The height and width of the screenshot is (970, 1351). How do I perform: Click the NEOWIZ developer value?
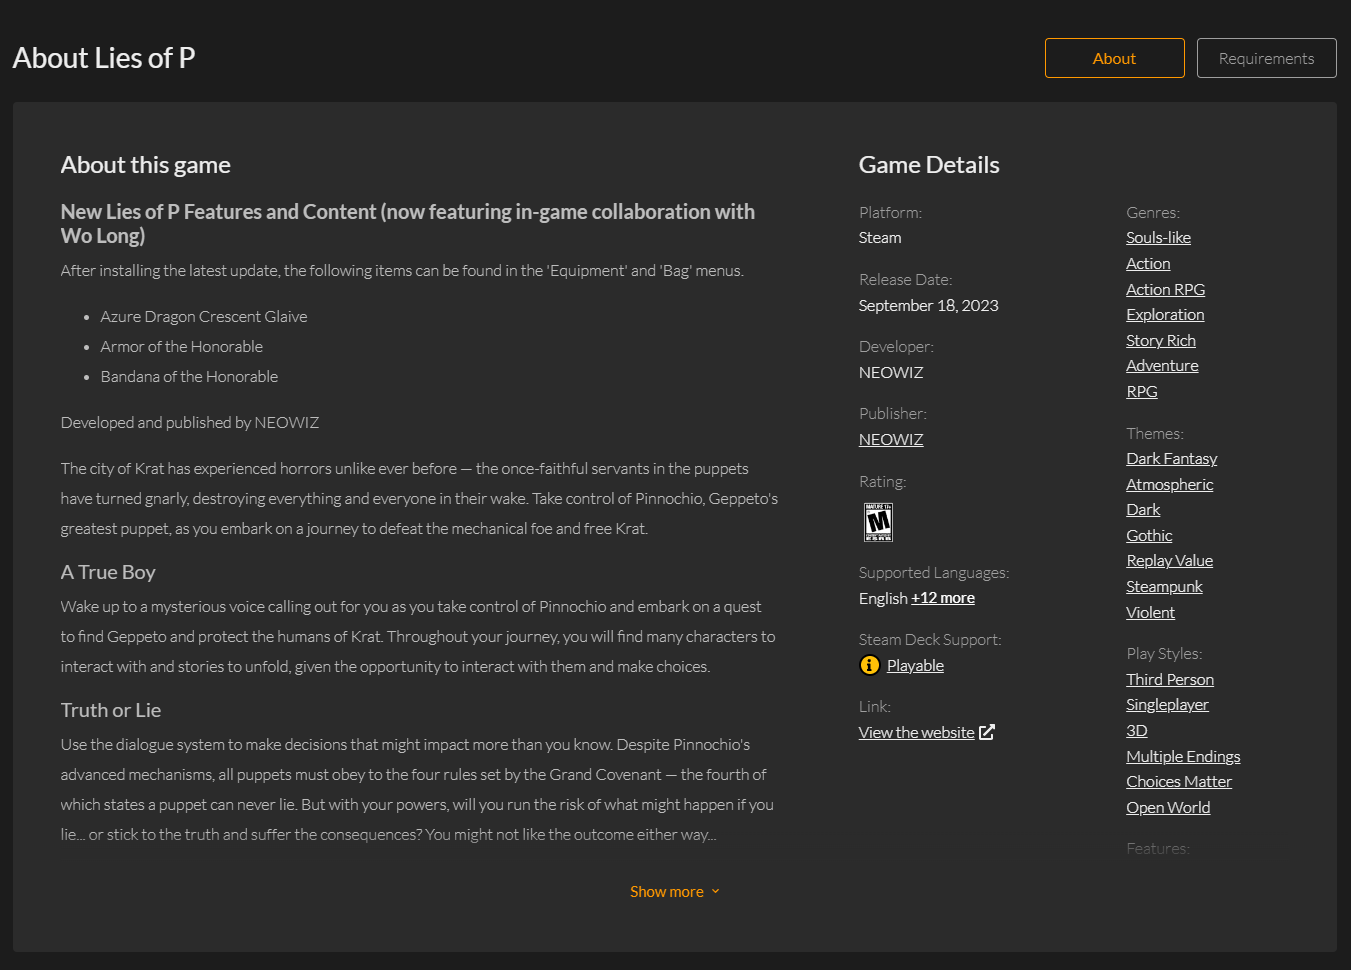click(891, 373)
